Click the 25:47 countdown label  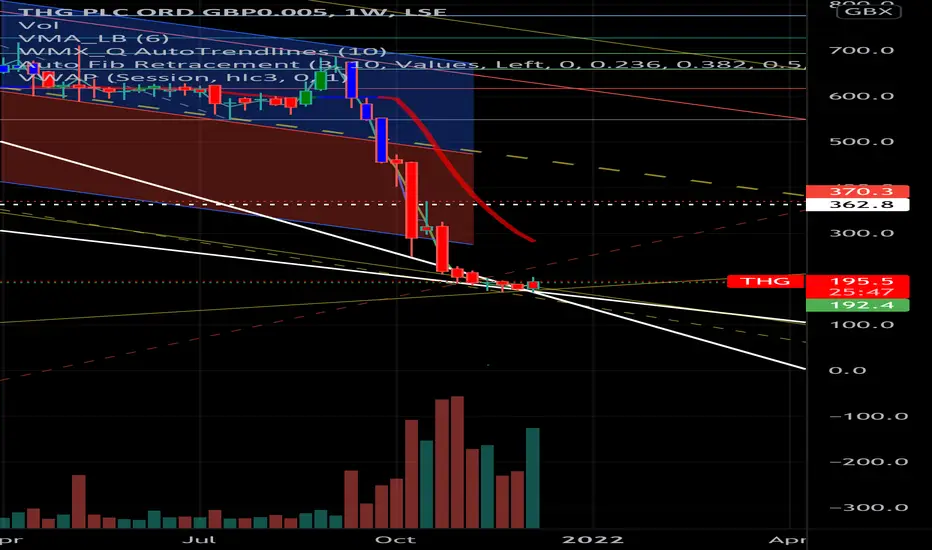tap(857, 292)
